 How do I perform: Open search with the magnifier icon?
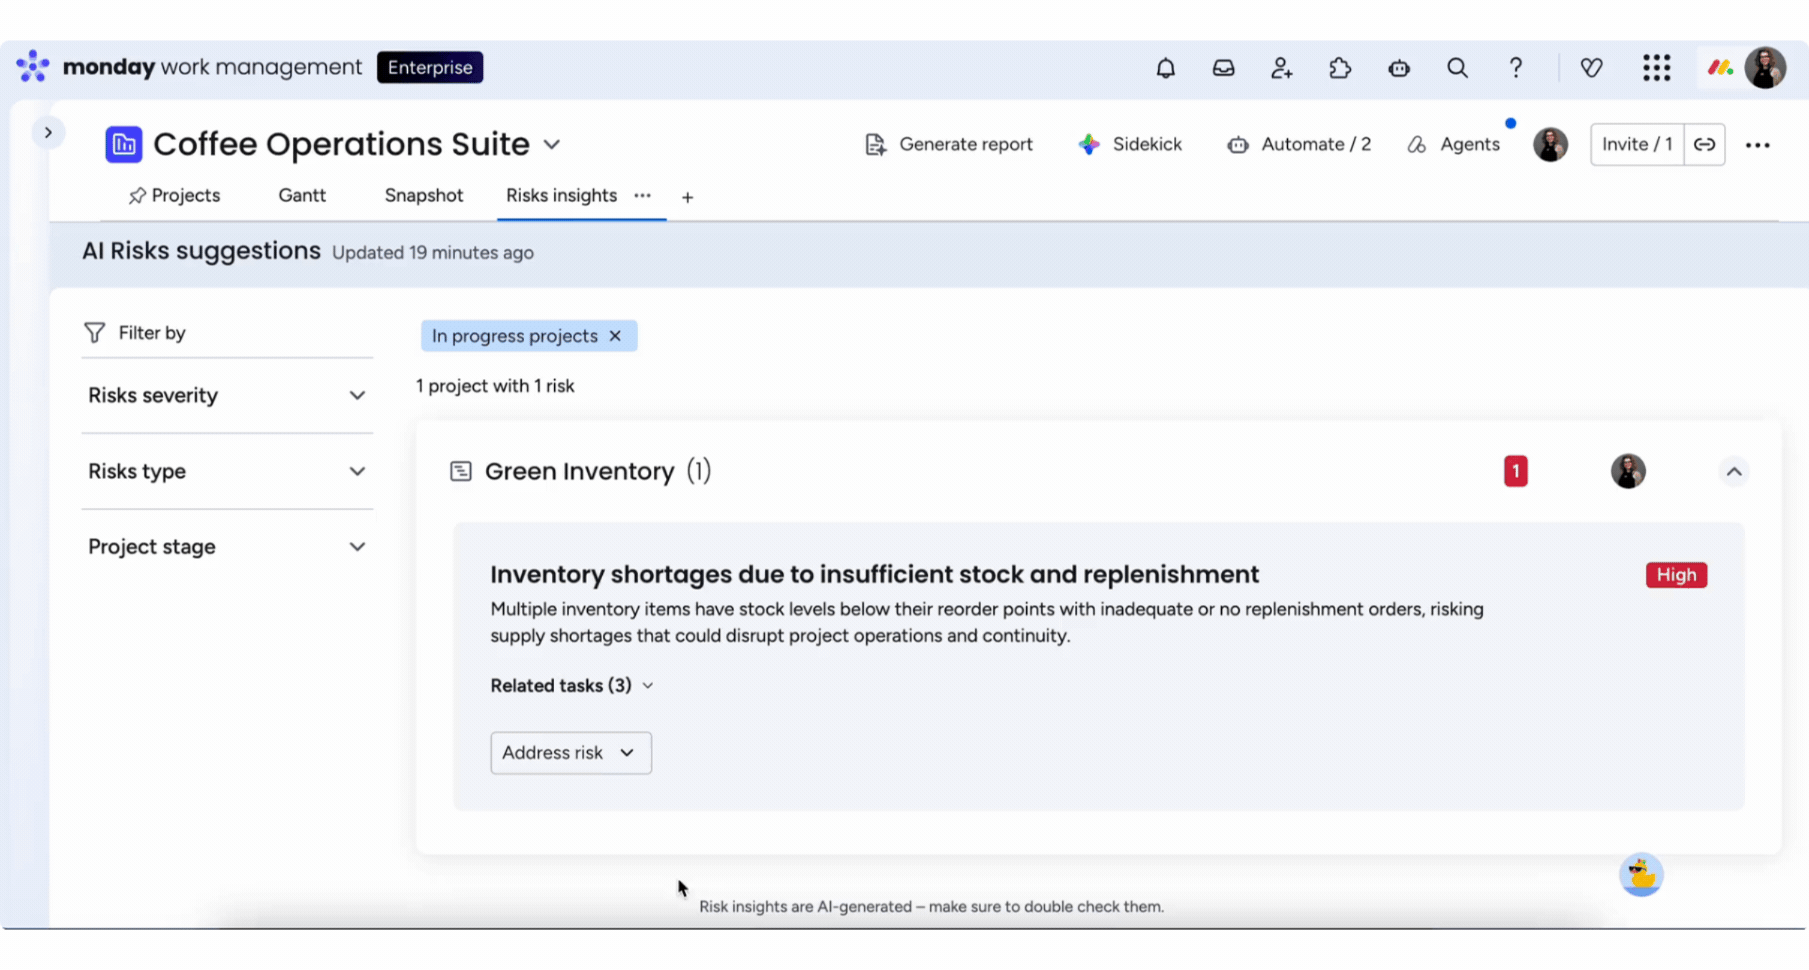(1457, 68)
